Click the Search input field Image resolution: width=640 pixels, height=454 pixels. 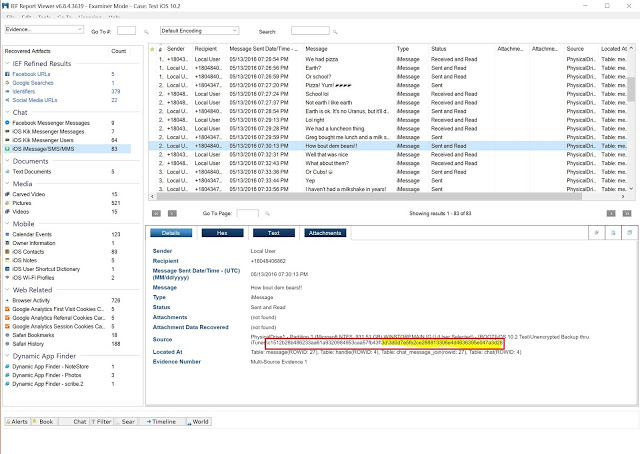(x=310, y=31)
